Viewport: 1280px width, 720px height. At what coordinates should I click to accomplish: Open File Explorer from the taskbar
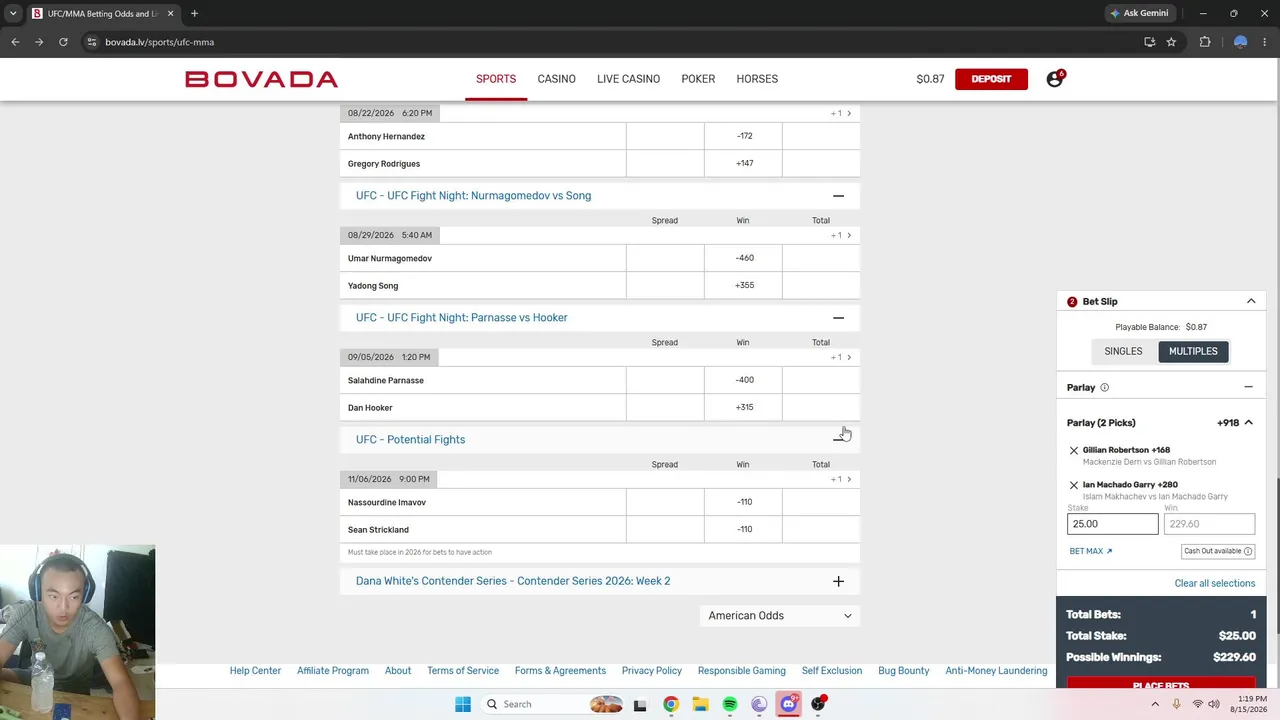pos(700,704)
